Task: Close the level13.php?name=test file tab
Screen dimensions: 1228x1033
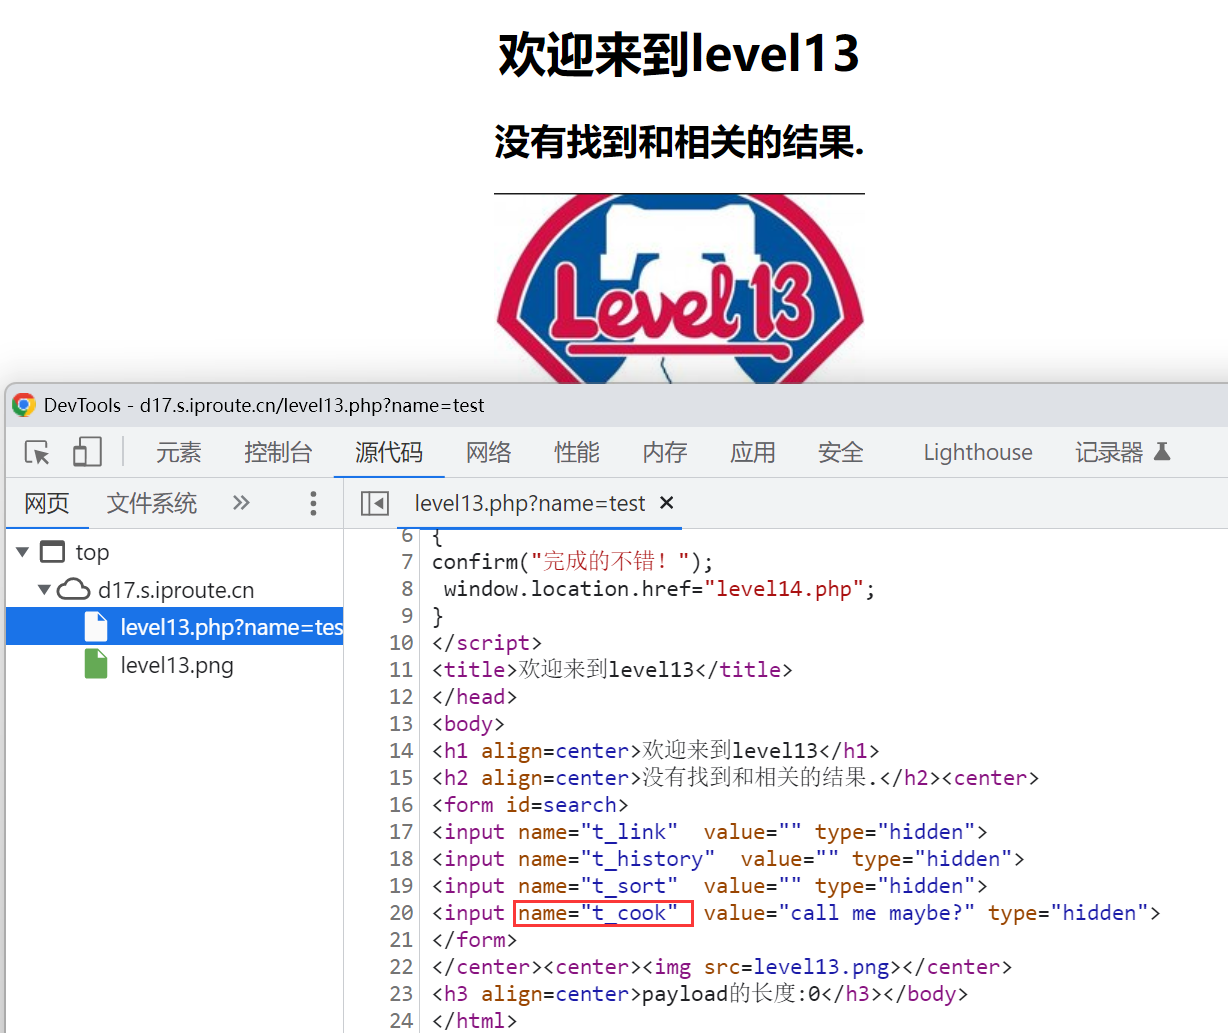Action: (x=667, y=503)
